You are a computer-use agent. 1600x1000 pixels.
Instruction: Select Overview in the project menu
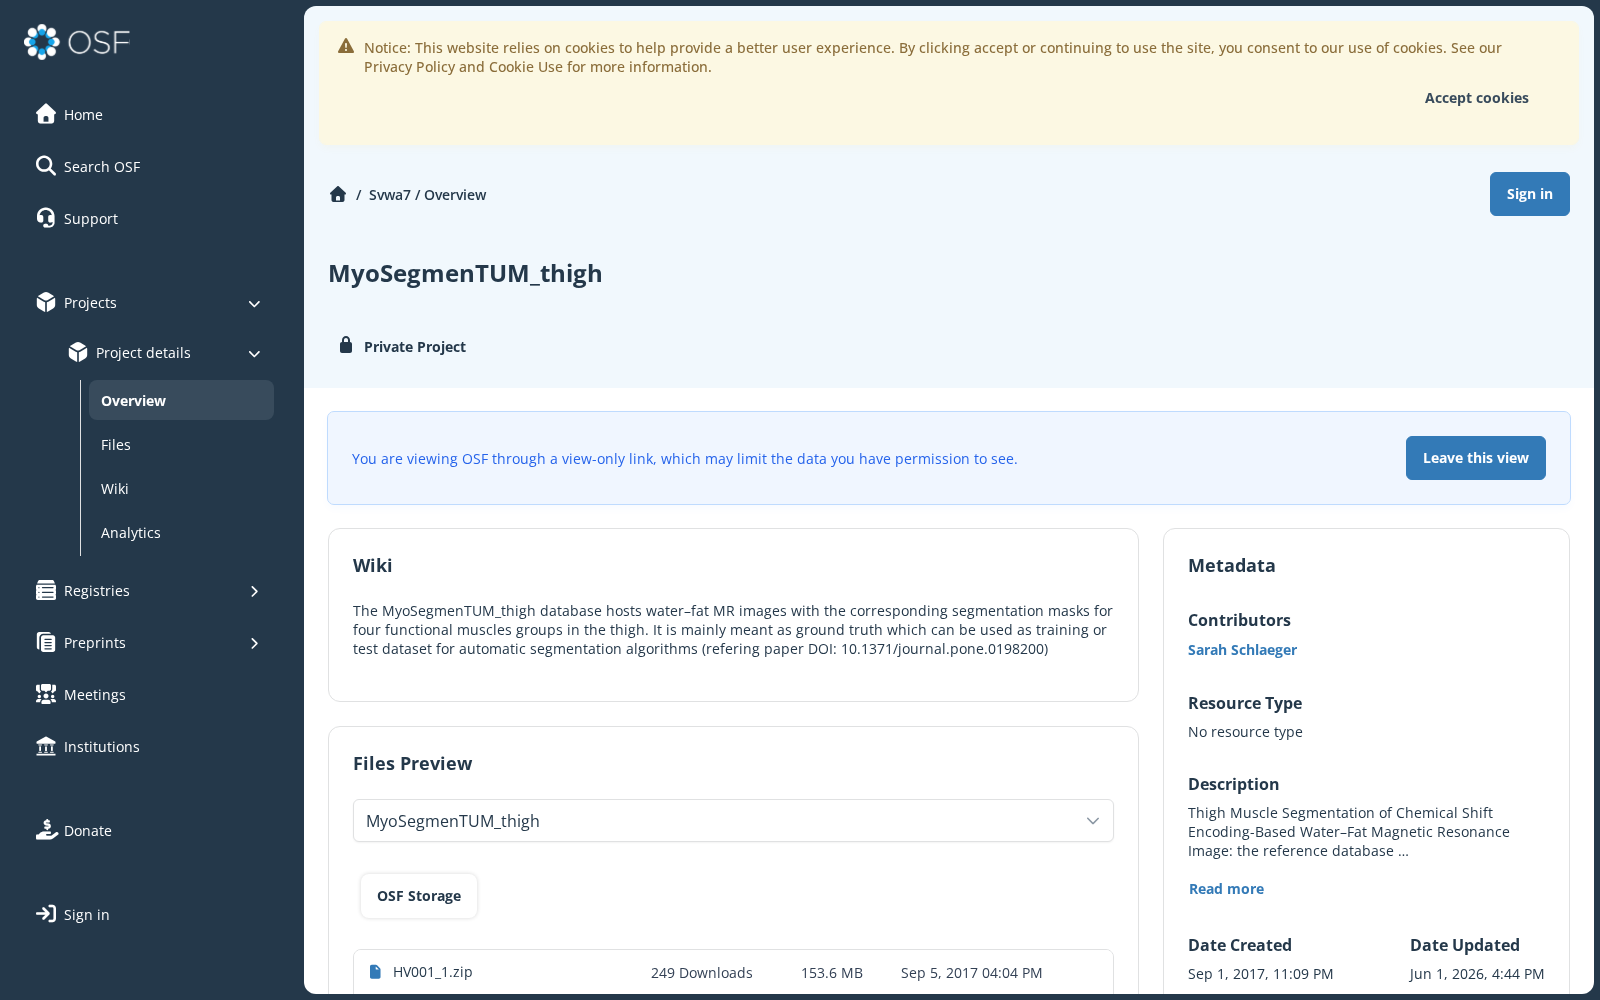tap(181, 400)
